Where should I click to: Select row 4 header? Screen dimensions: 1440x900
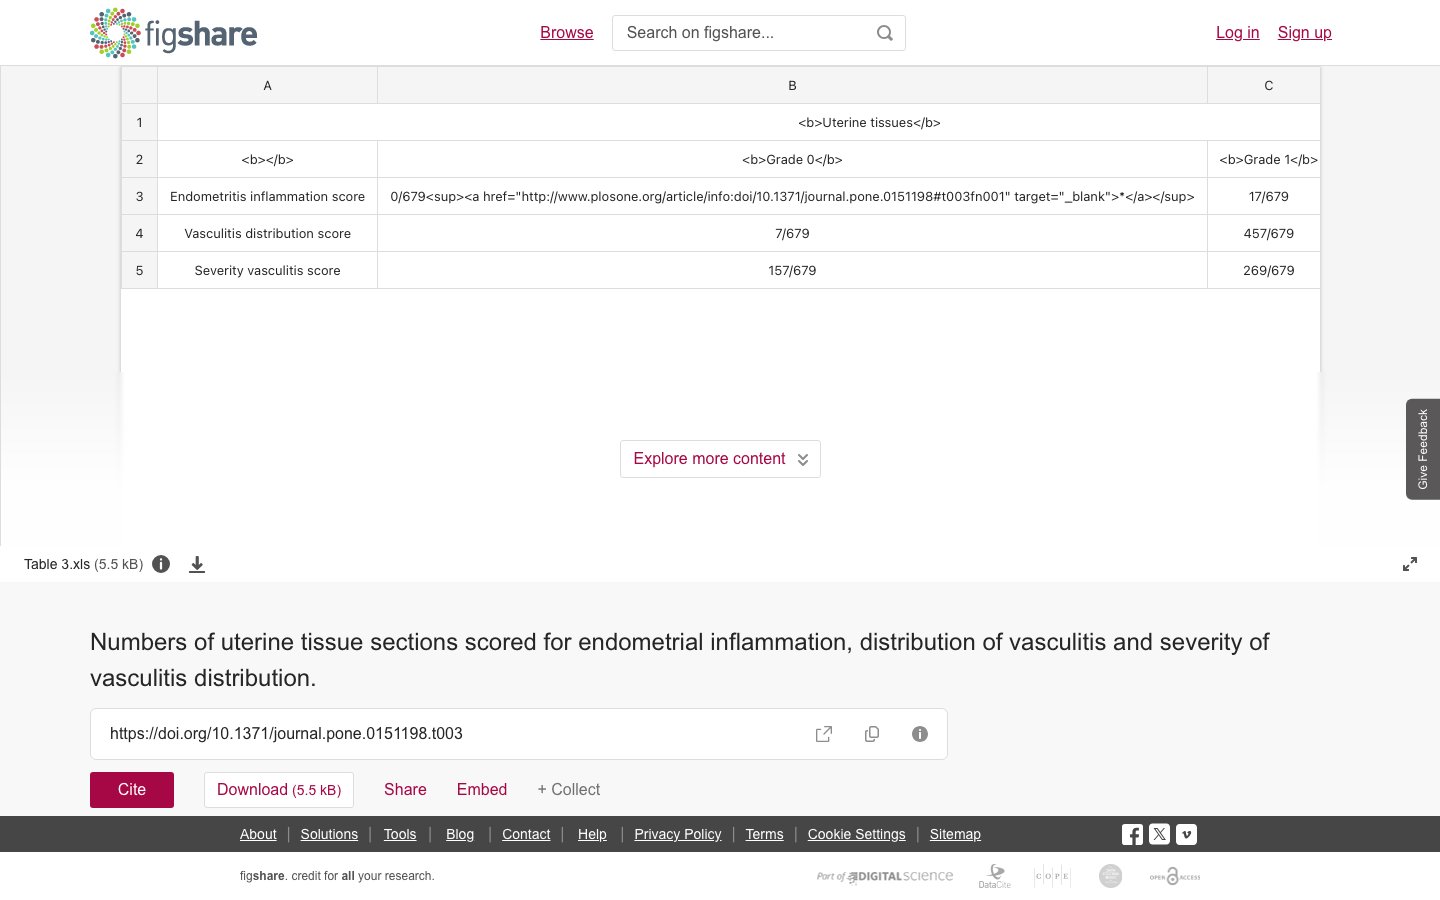139,234
